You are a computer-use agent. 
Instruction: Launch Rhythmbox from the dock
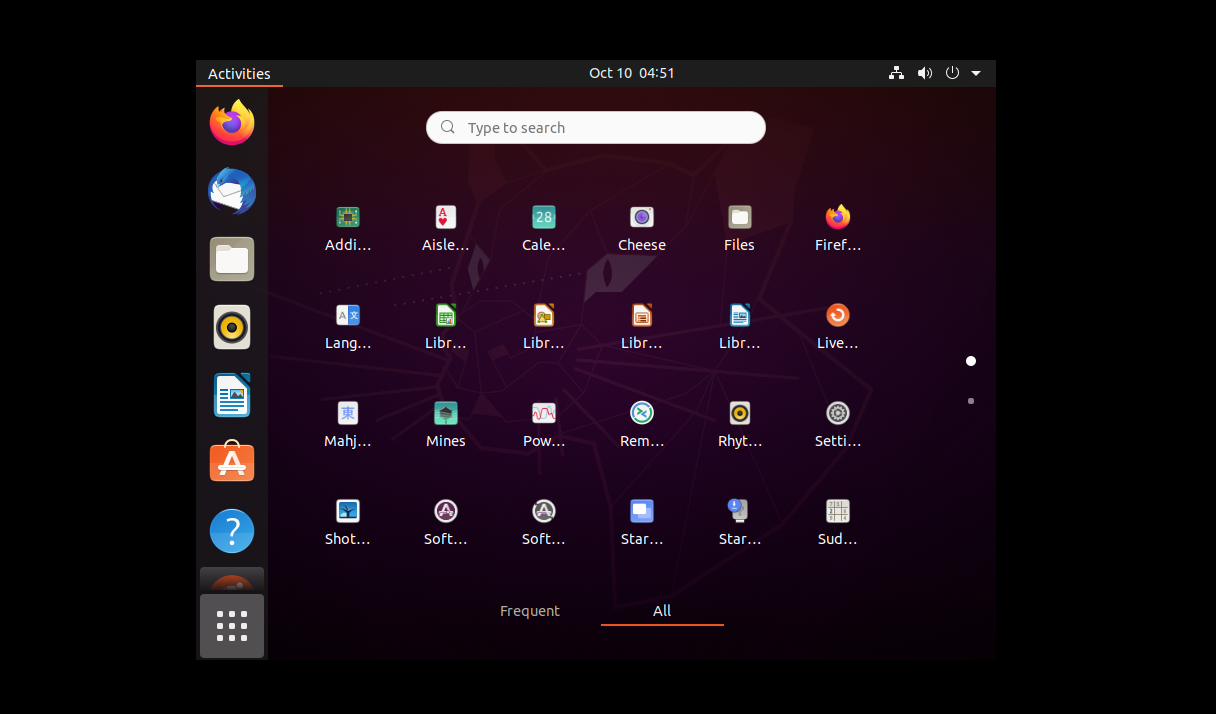pyautogui.click(x=232, y=327)
